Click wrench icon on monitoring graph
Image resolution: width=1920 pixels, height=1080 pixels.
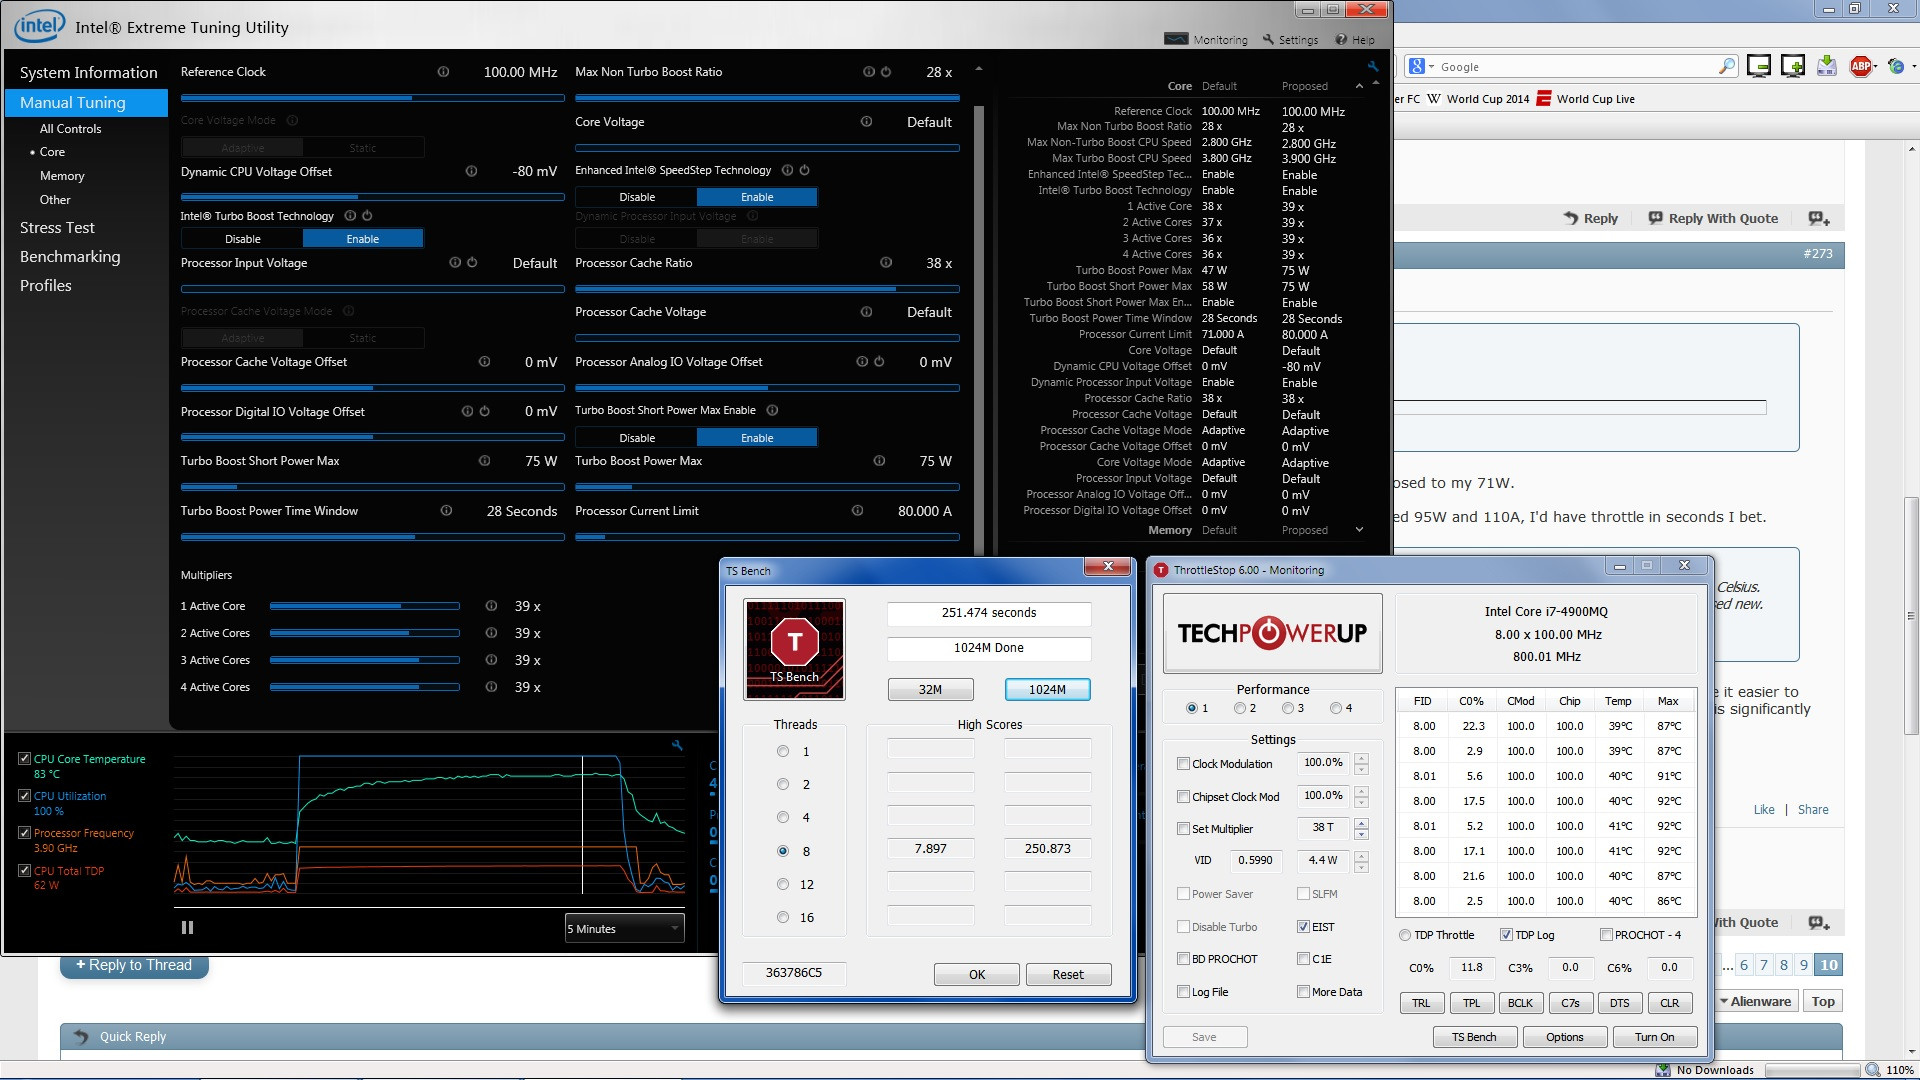tap(677, 745)
